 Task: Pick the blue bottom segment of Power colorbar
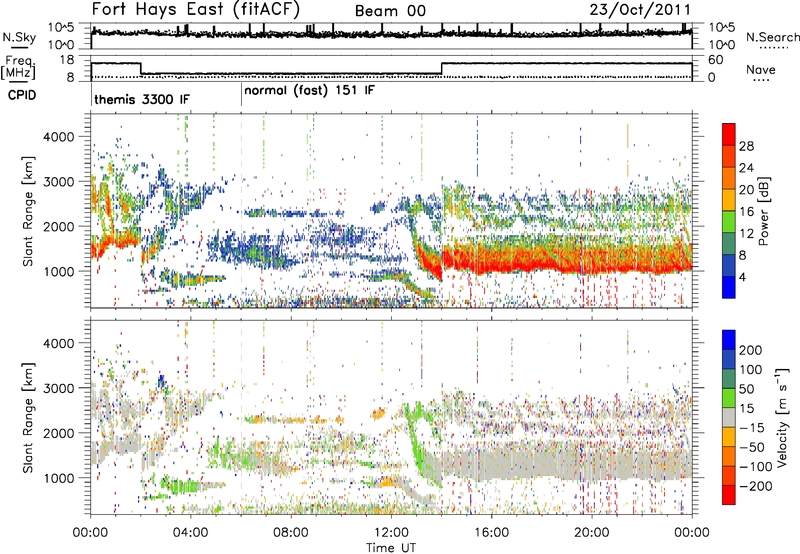pyautogui.click(x=729, y=287)
